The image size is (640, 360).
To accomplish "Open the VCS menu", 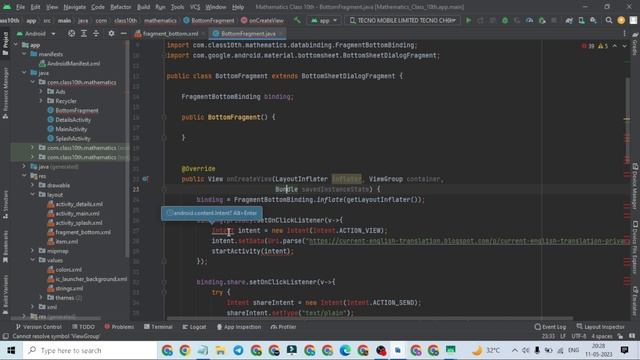I will click(x=195, y=7).
